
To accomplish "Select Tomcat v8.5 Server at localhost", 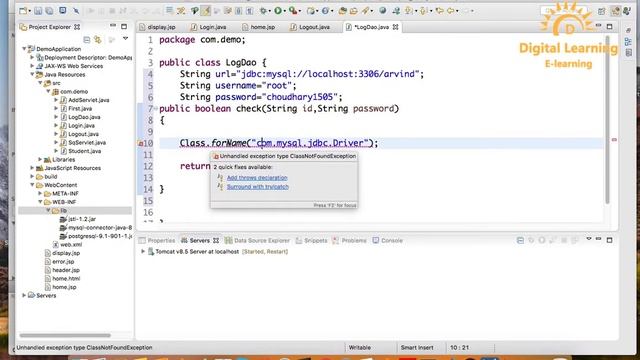I will (x=197, y=251).
